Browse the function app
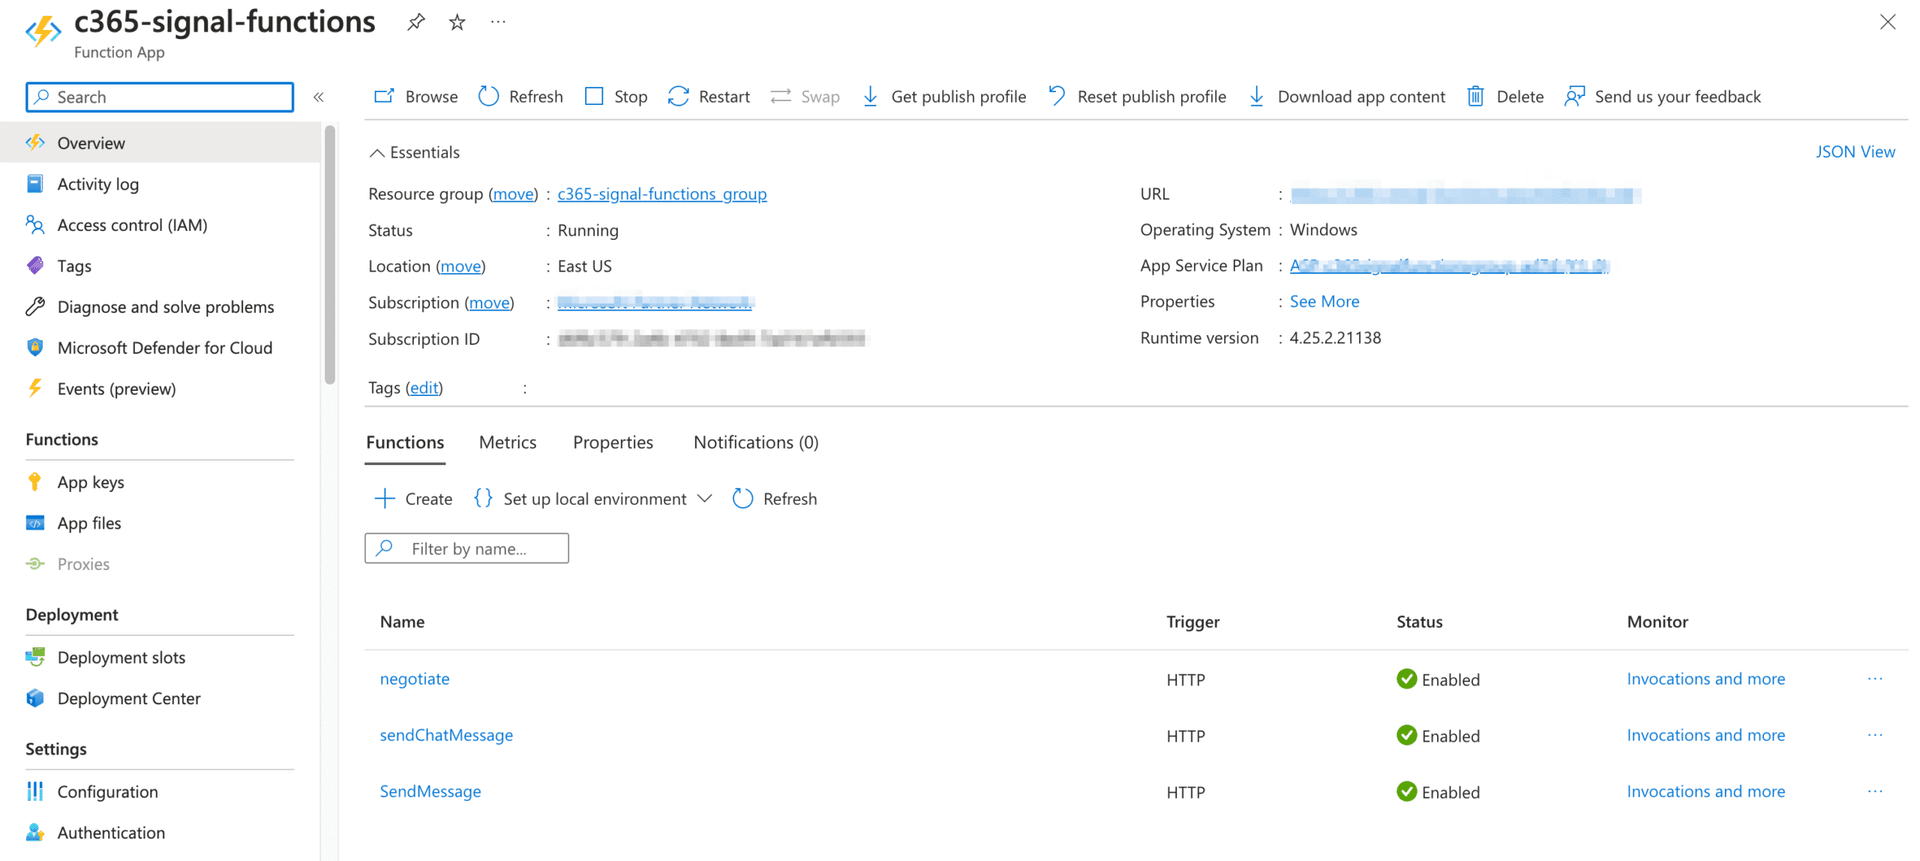 click(416, 96)
